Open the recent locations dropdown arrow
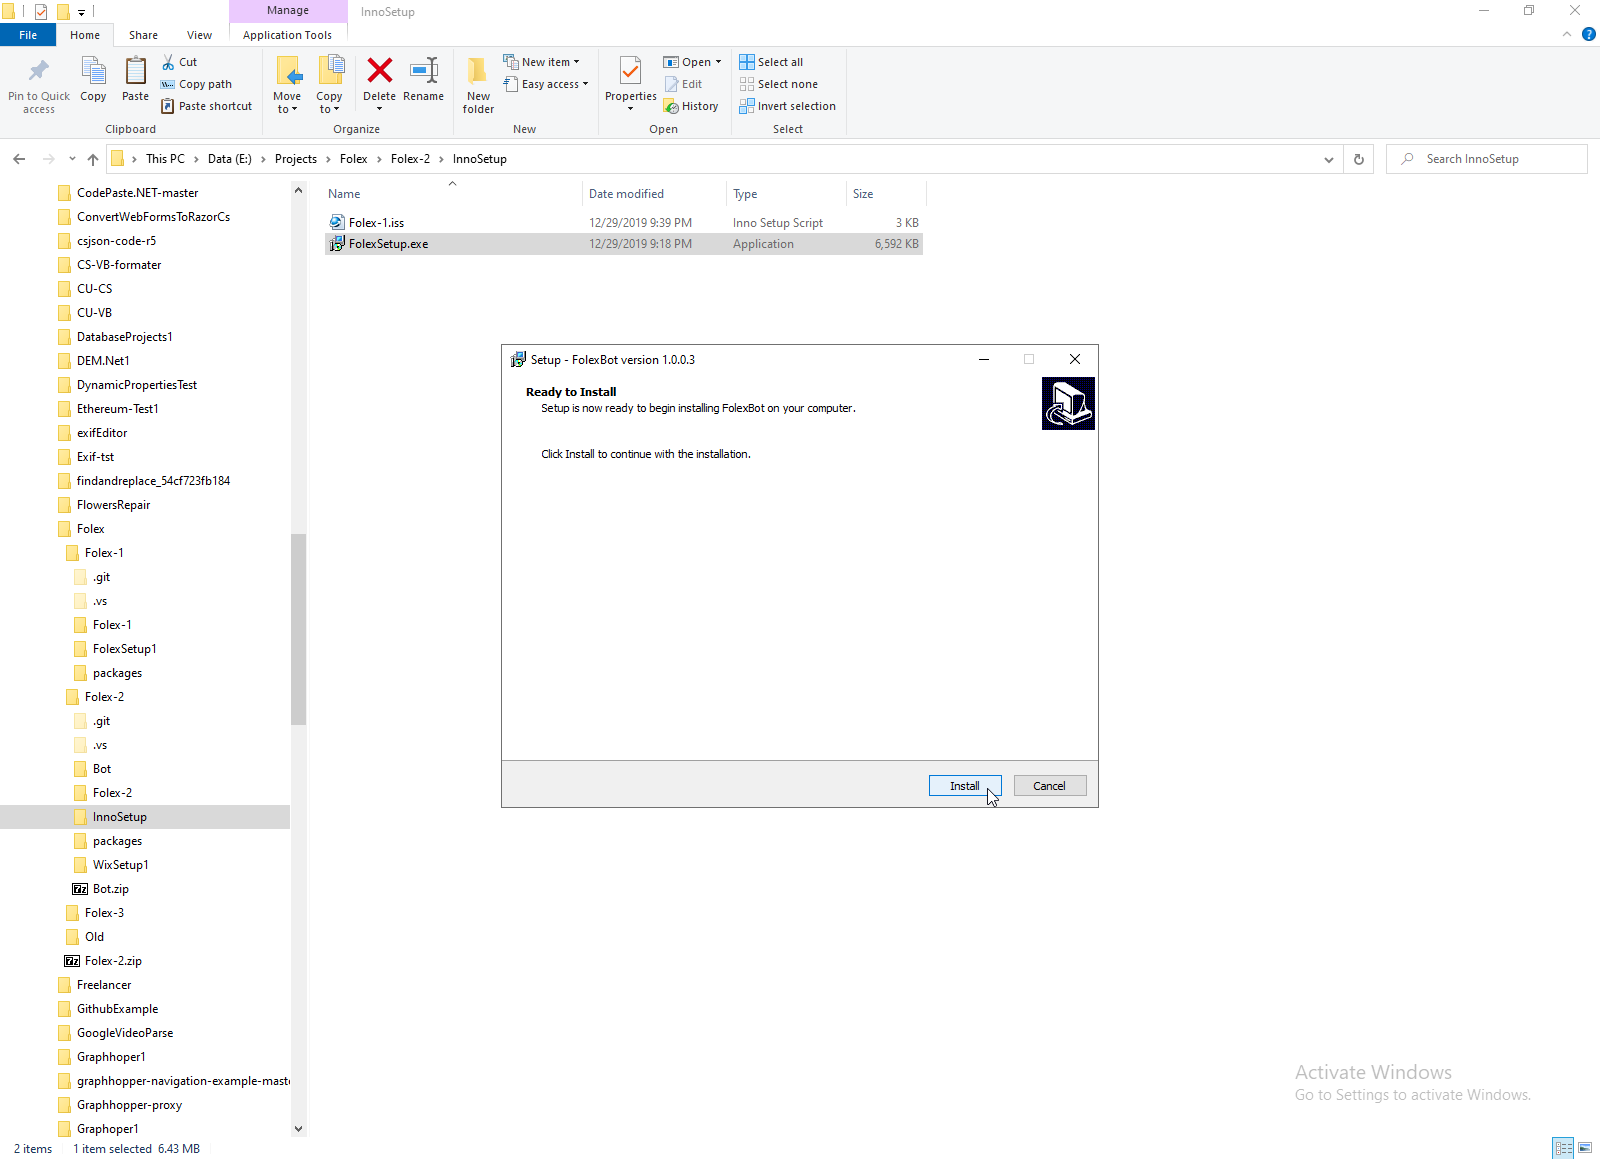The image size is (1600, 1159). (72, 159)
